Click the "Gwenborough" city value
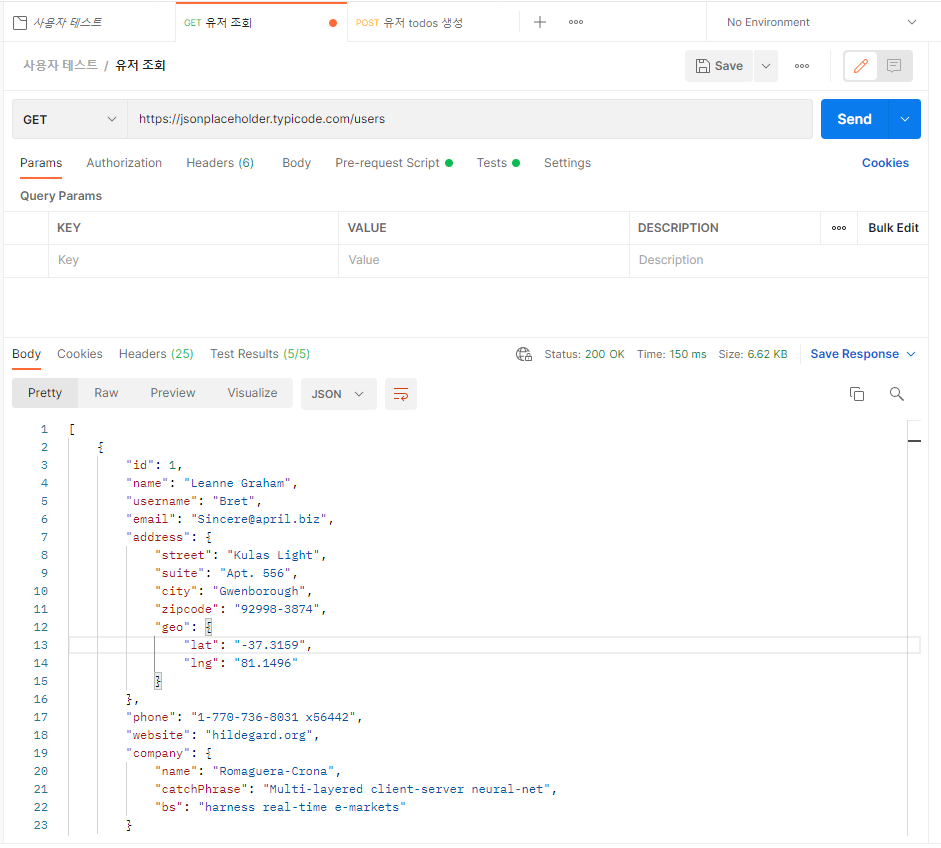The height and width of the screenshot is (848, 941). (x=259, y=592)
